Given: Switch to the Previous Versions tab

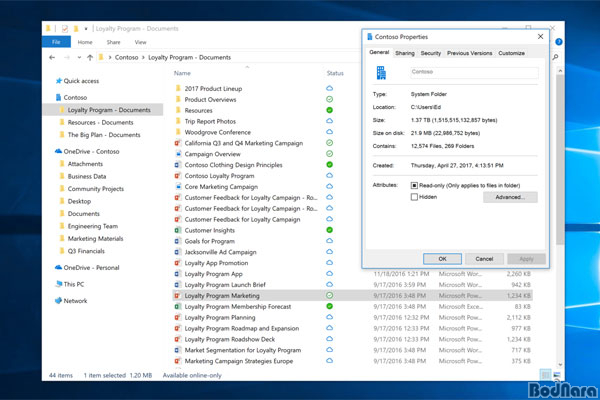Looking at the screenshot, I should 470,53.
